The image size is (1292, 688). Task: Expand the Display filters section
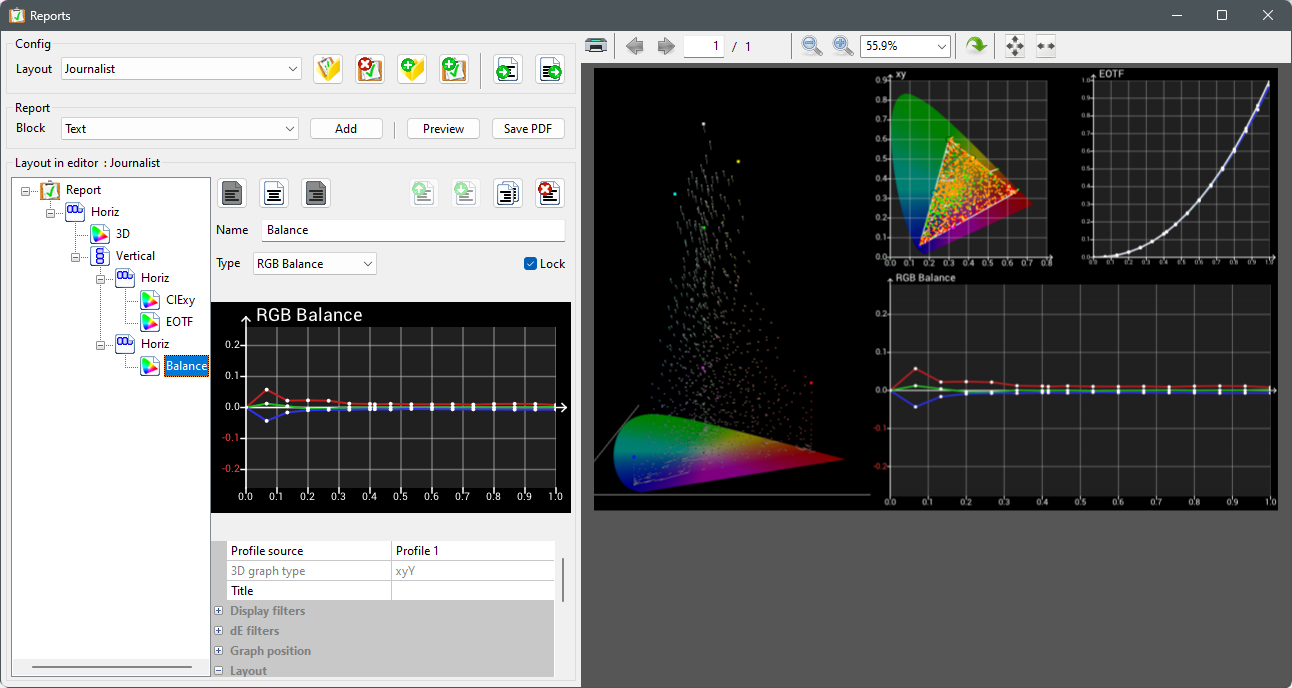218,610
